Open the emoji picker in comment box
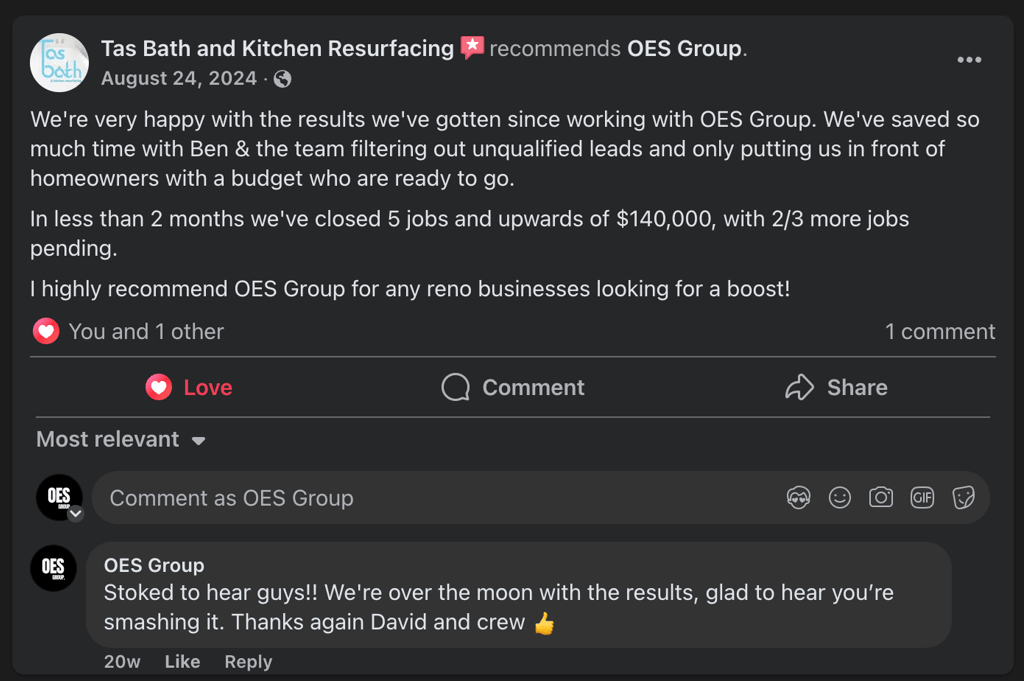 [840, 498]
